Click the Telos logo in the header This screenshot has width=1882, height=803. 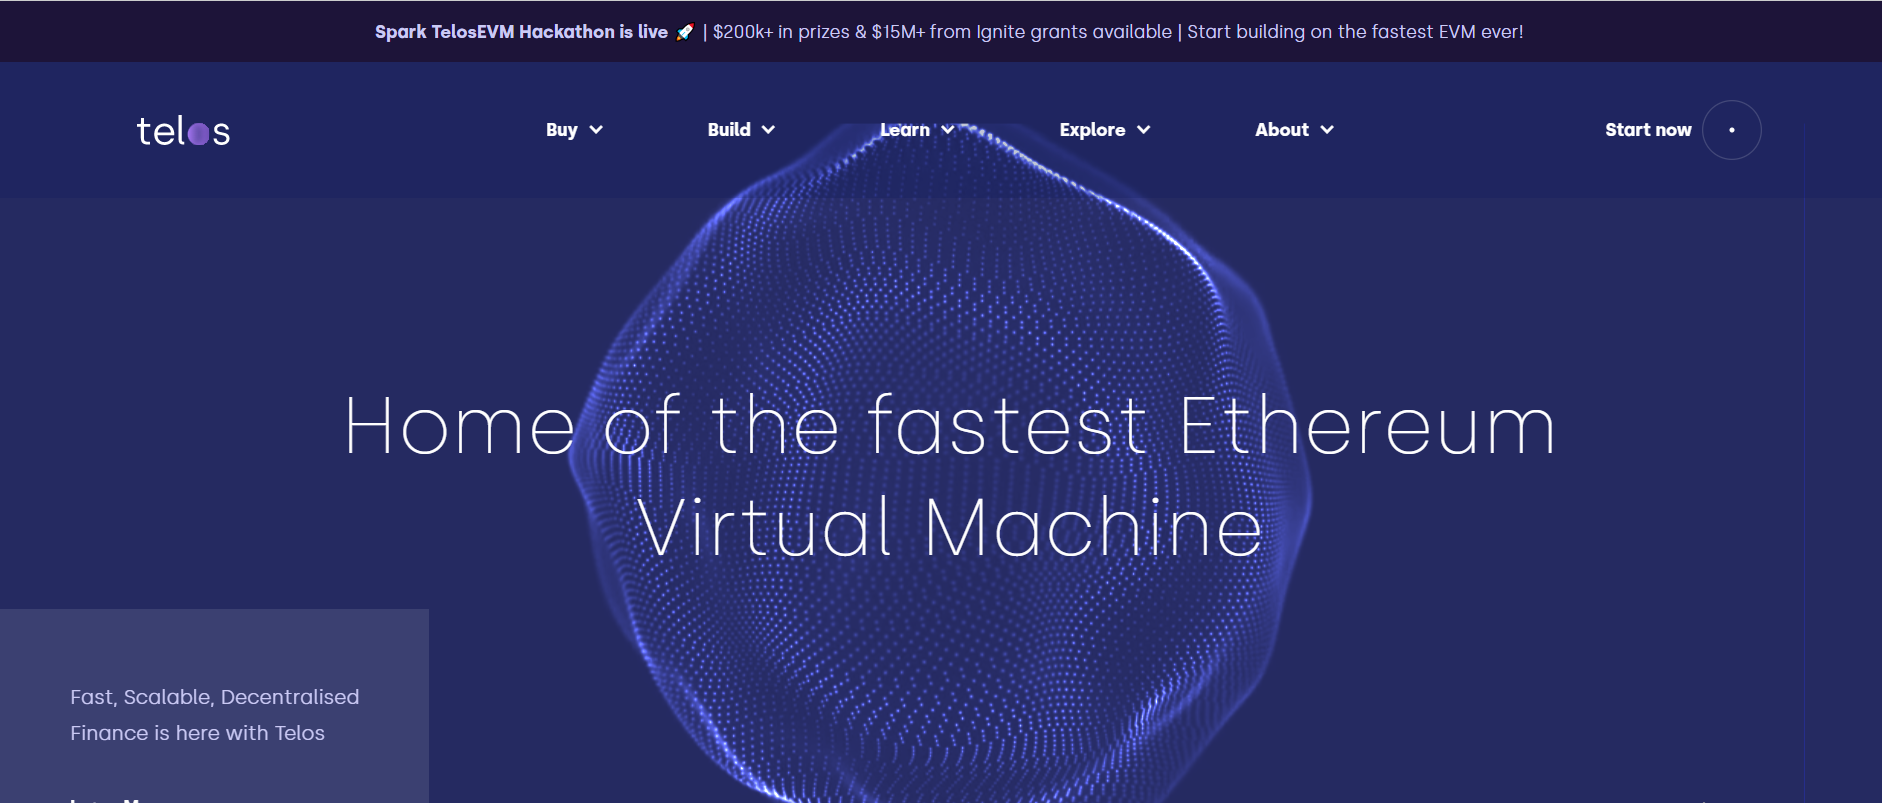pos(183,131)
